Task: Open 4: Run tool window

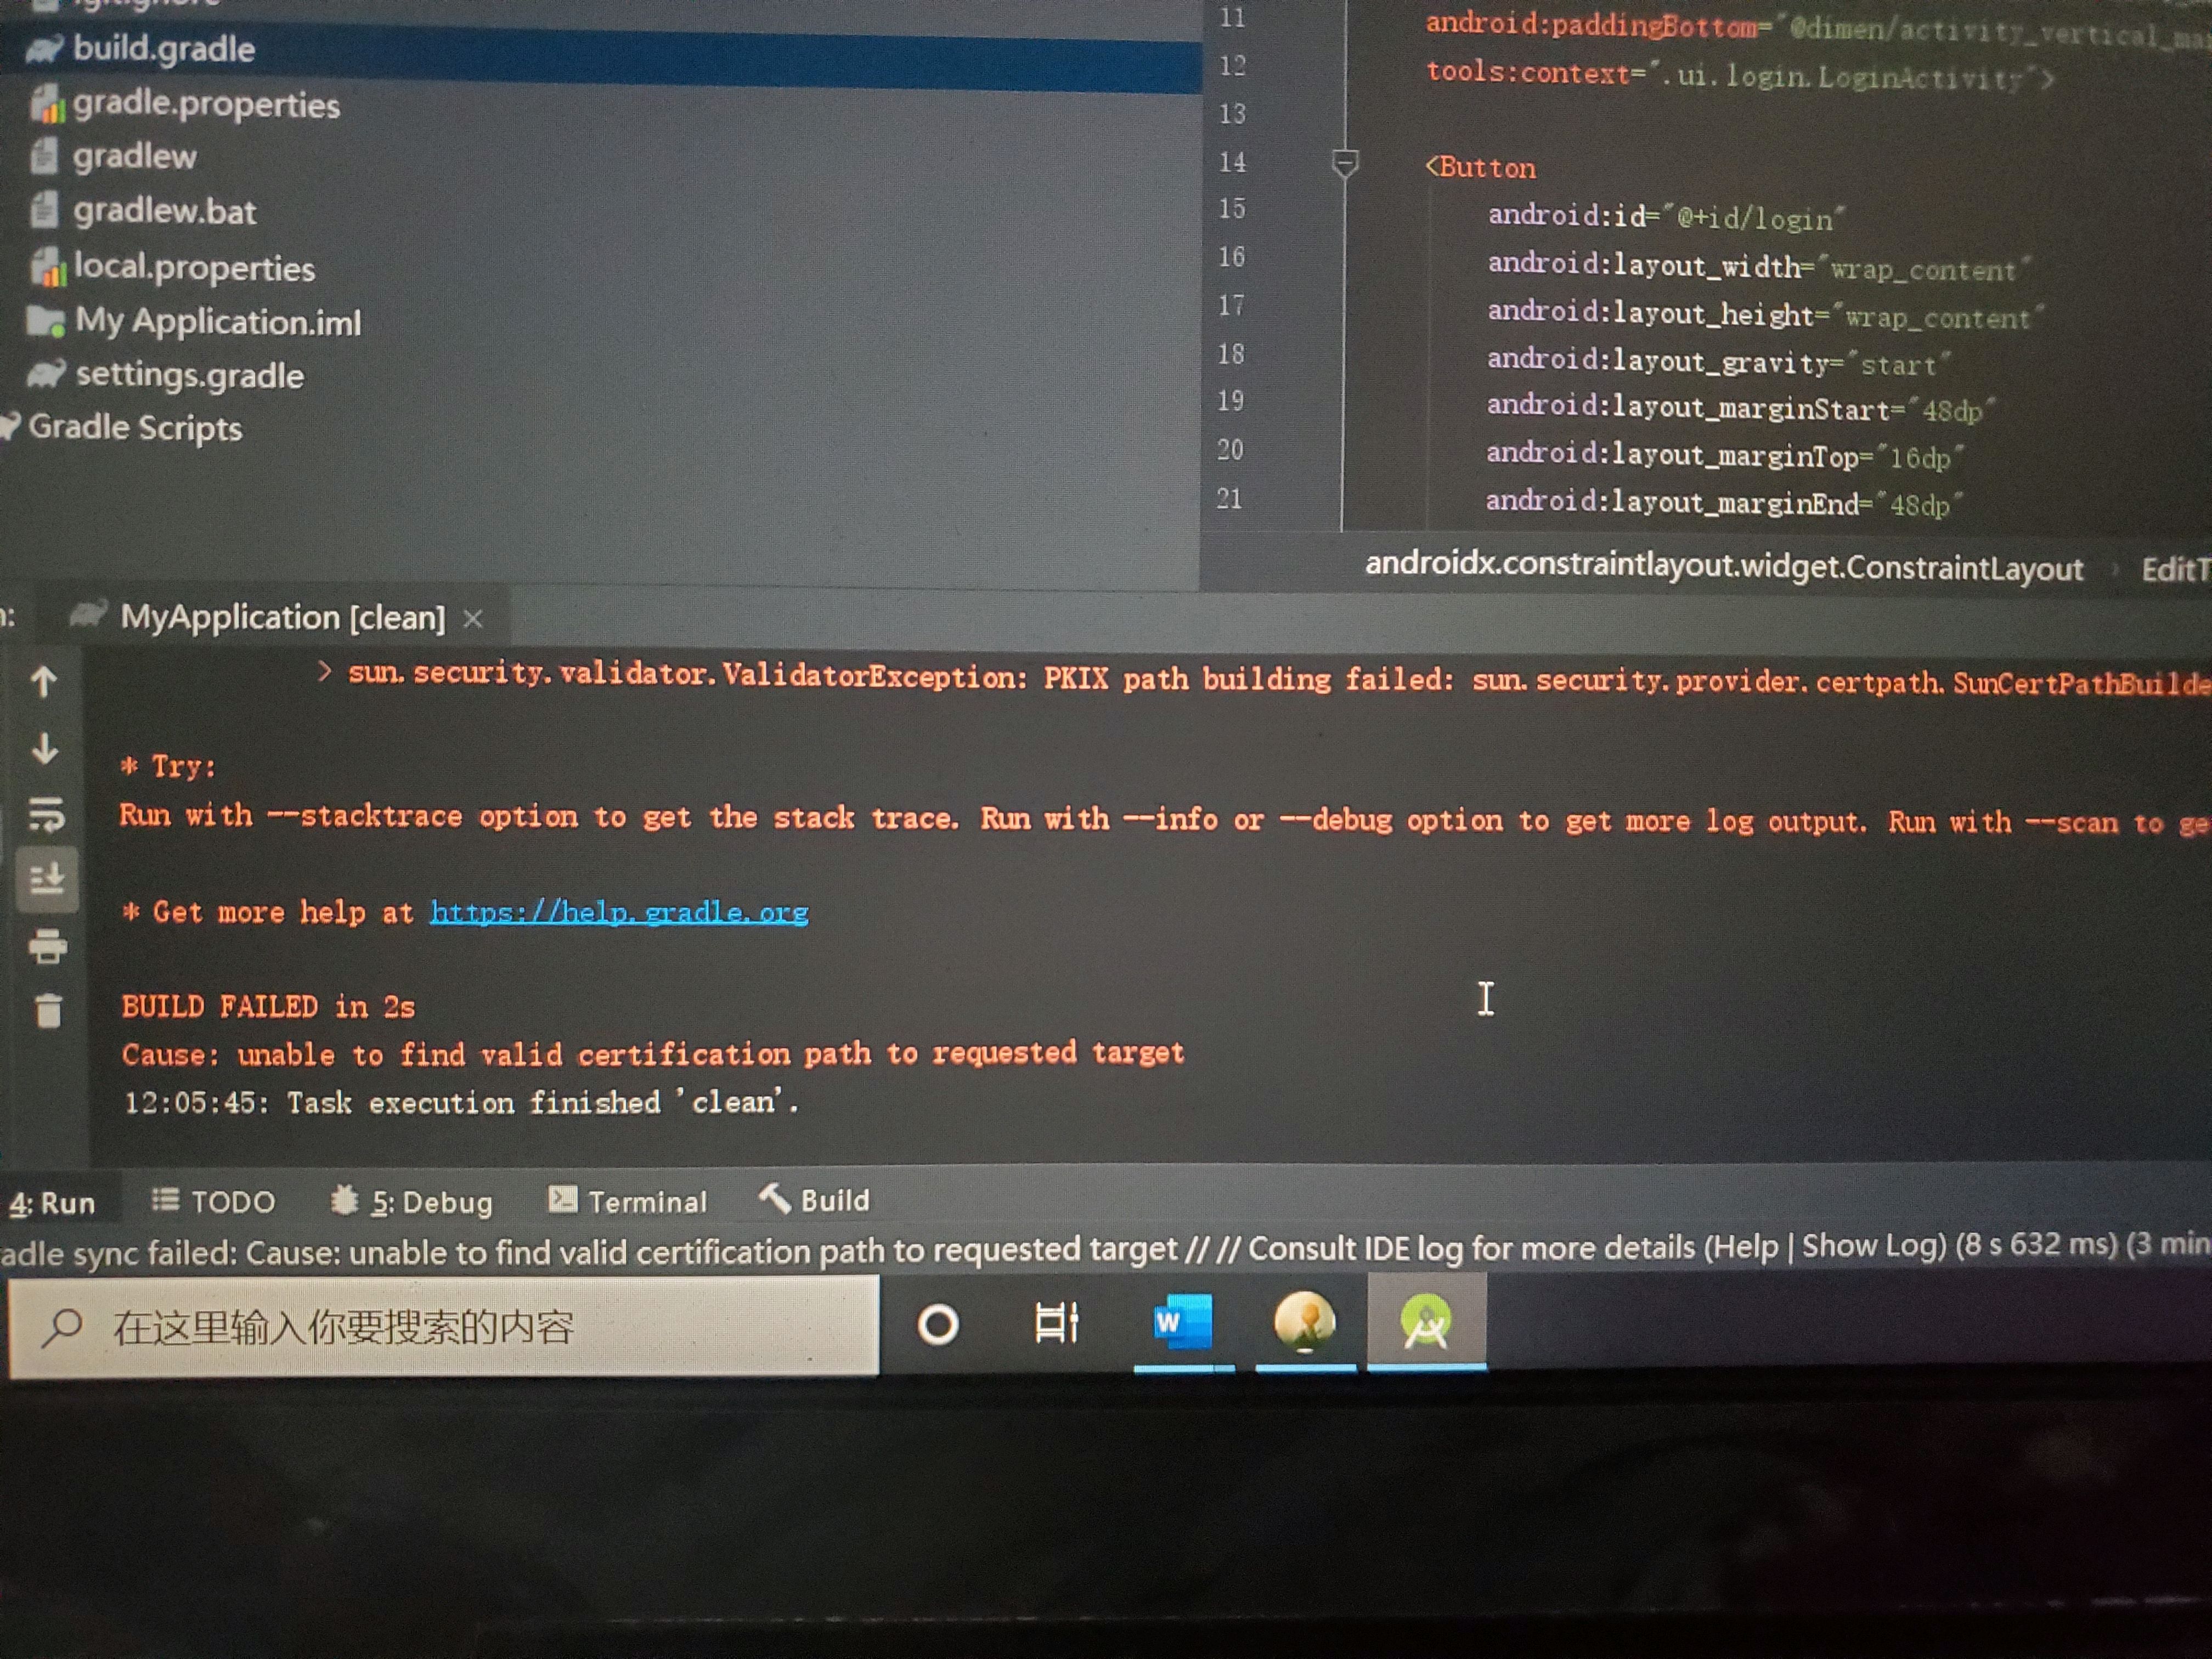Action: (x=52, y=1203)
